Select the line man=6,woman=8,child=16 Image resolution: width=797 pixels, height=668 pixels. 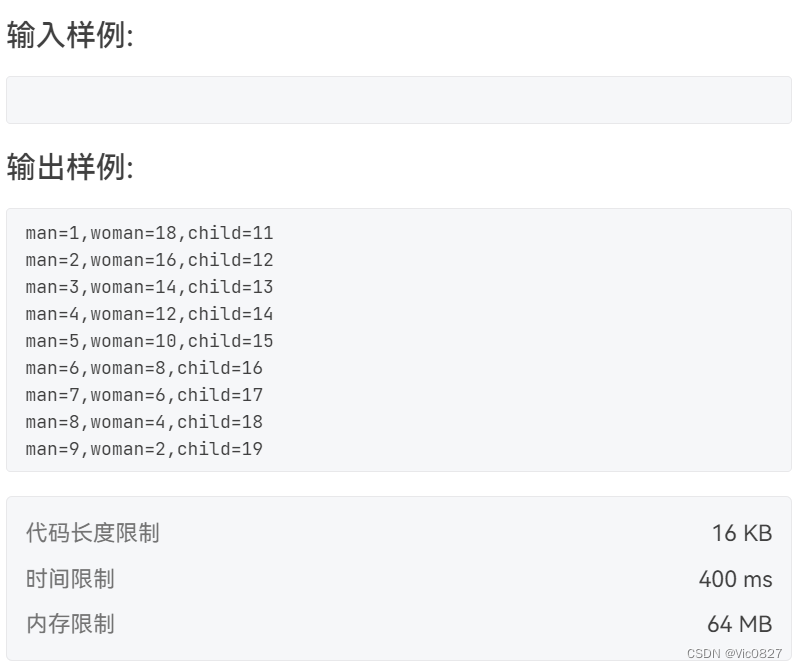(144, 368)
